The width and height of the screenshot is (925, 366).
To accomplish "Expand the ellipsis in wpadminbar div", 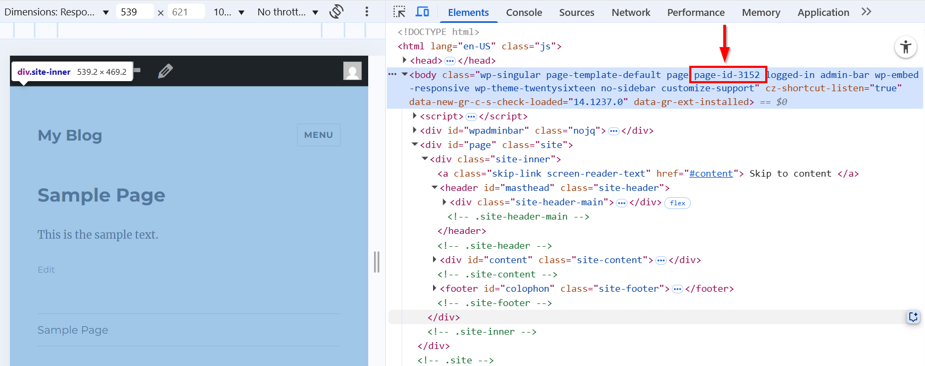I will click(614, 130).
